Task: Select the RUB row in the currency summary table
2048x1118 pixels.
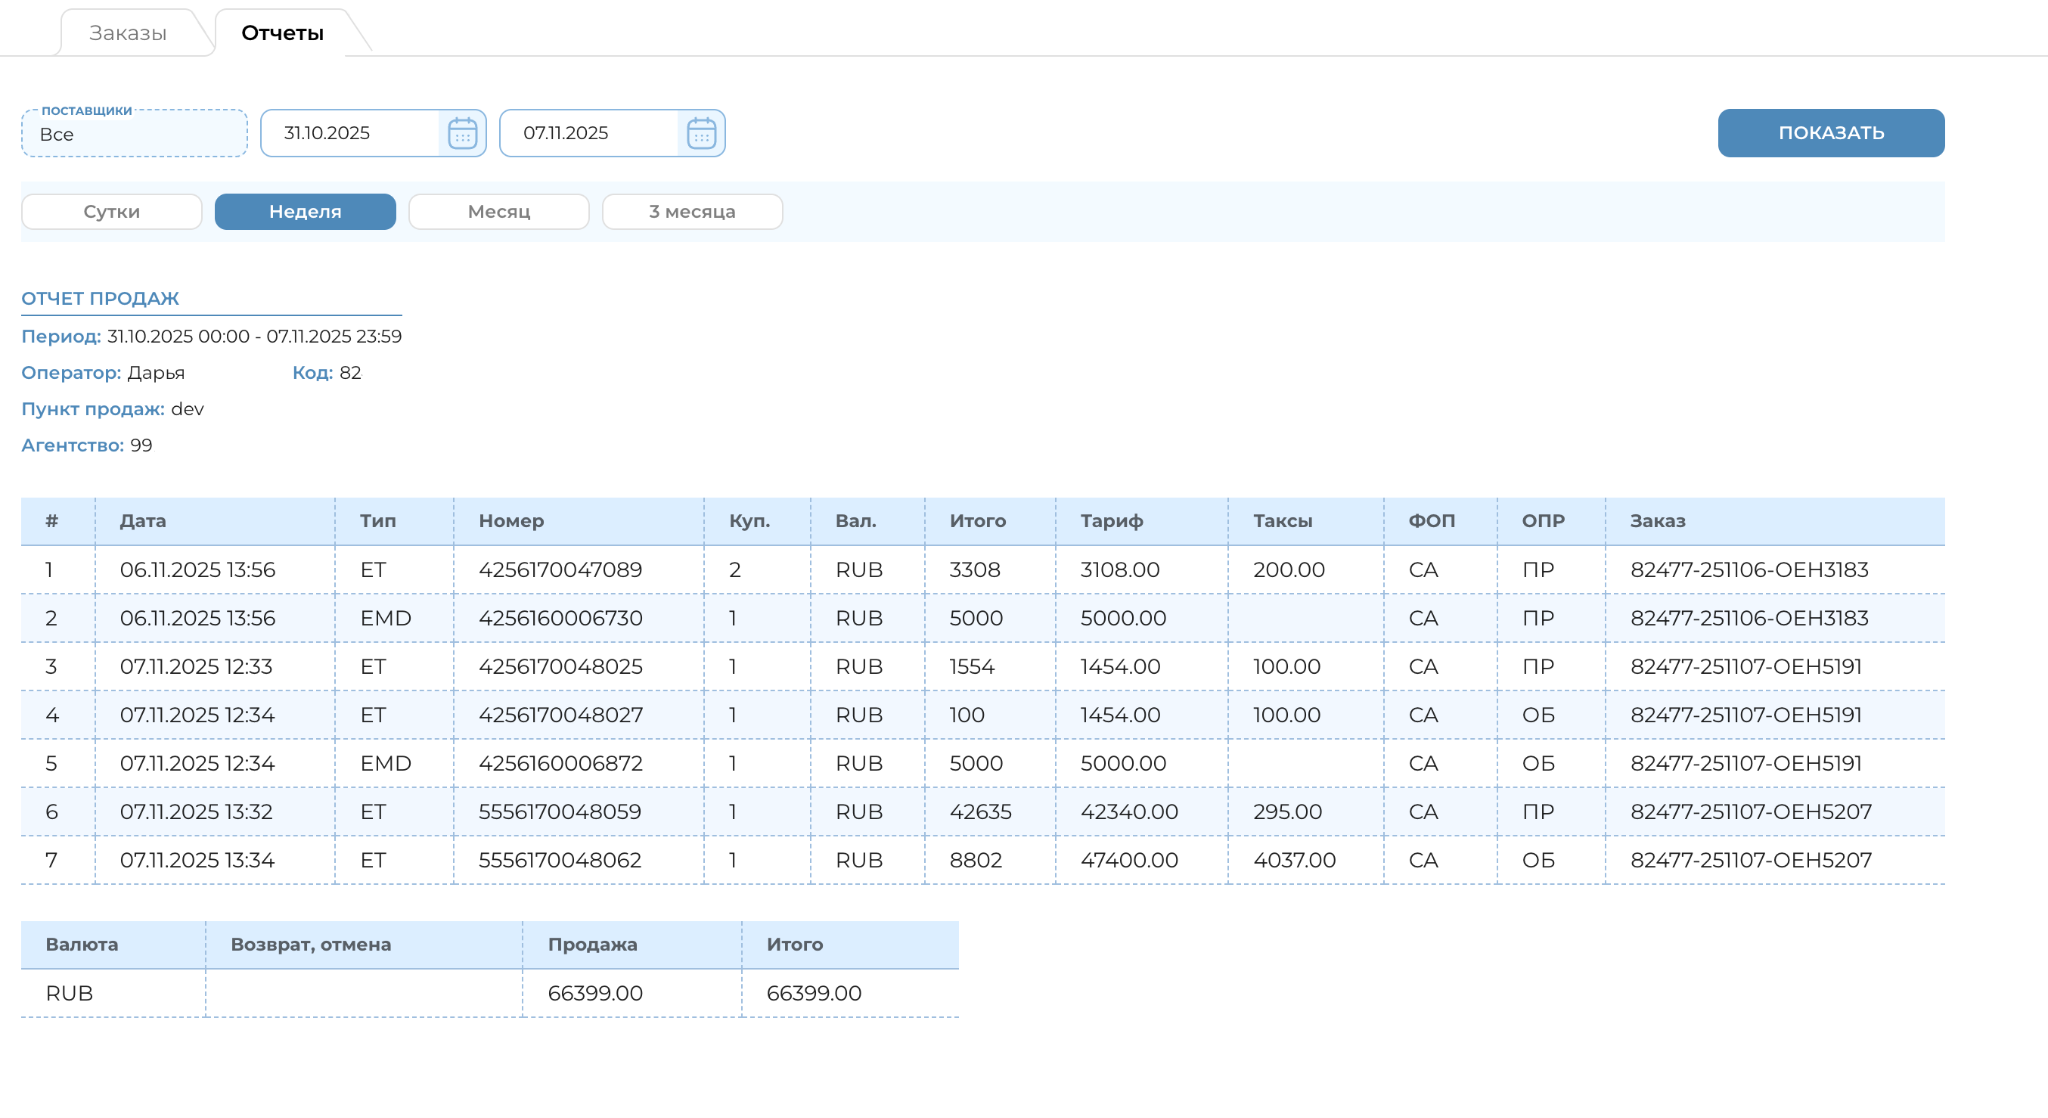Action: pyautogui.click(x=67, y=993)
